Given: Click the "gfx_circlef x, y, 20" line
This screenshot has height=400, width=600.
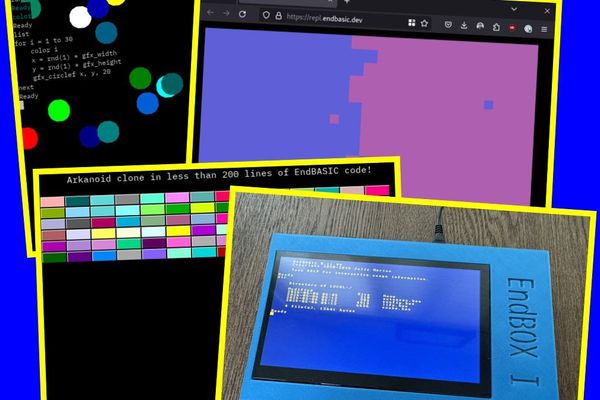Looking at the screenshot, I should tap(72, 74).
